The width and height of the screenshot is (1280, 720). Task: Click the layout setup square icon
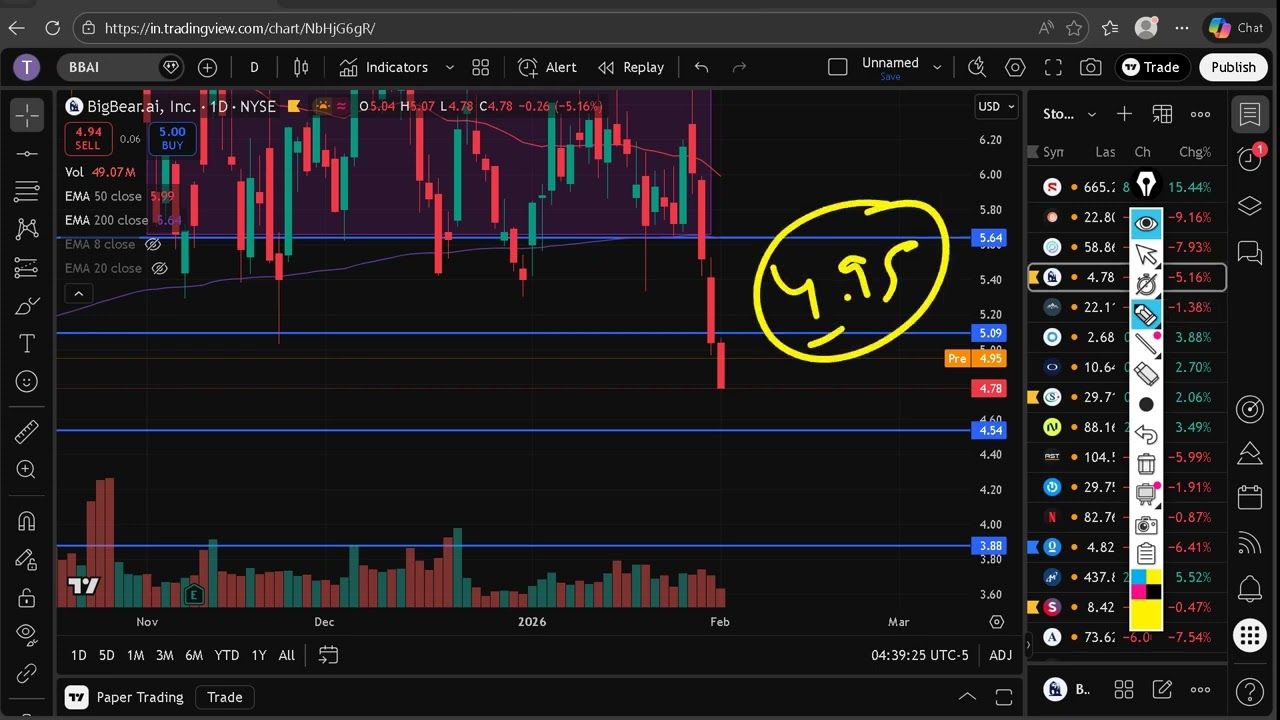pos(838,67)
